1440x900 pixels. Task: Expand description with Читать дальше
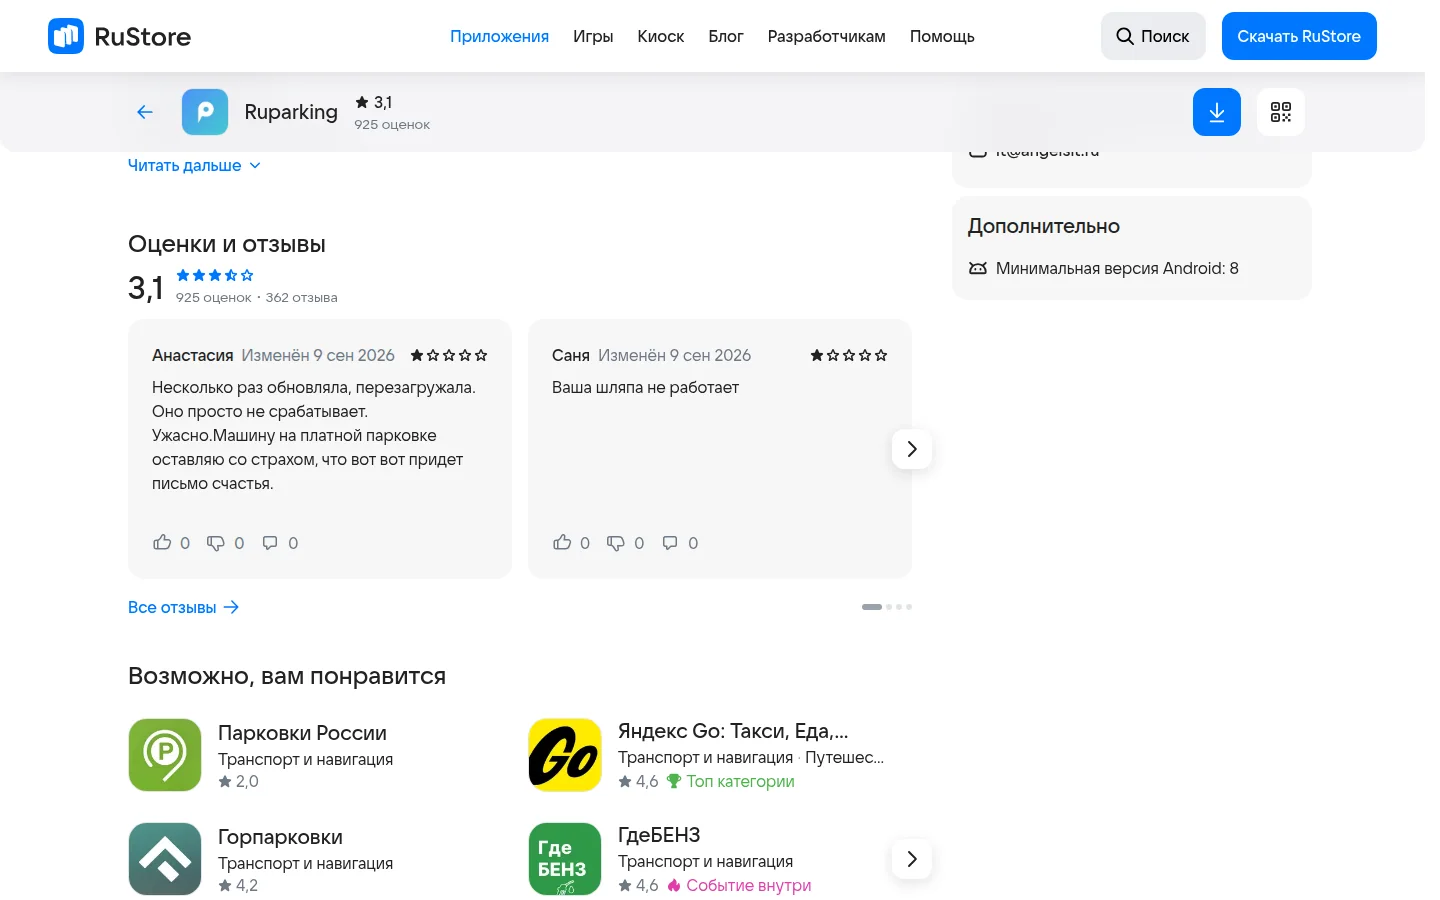(194, 166)
